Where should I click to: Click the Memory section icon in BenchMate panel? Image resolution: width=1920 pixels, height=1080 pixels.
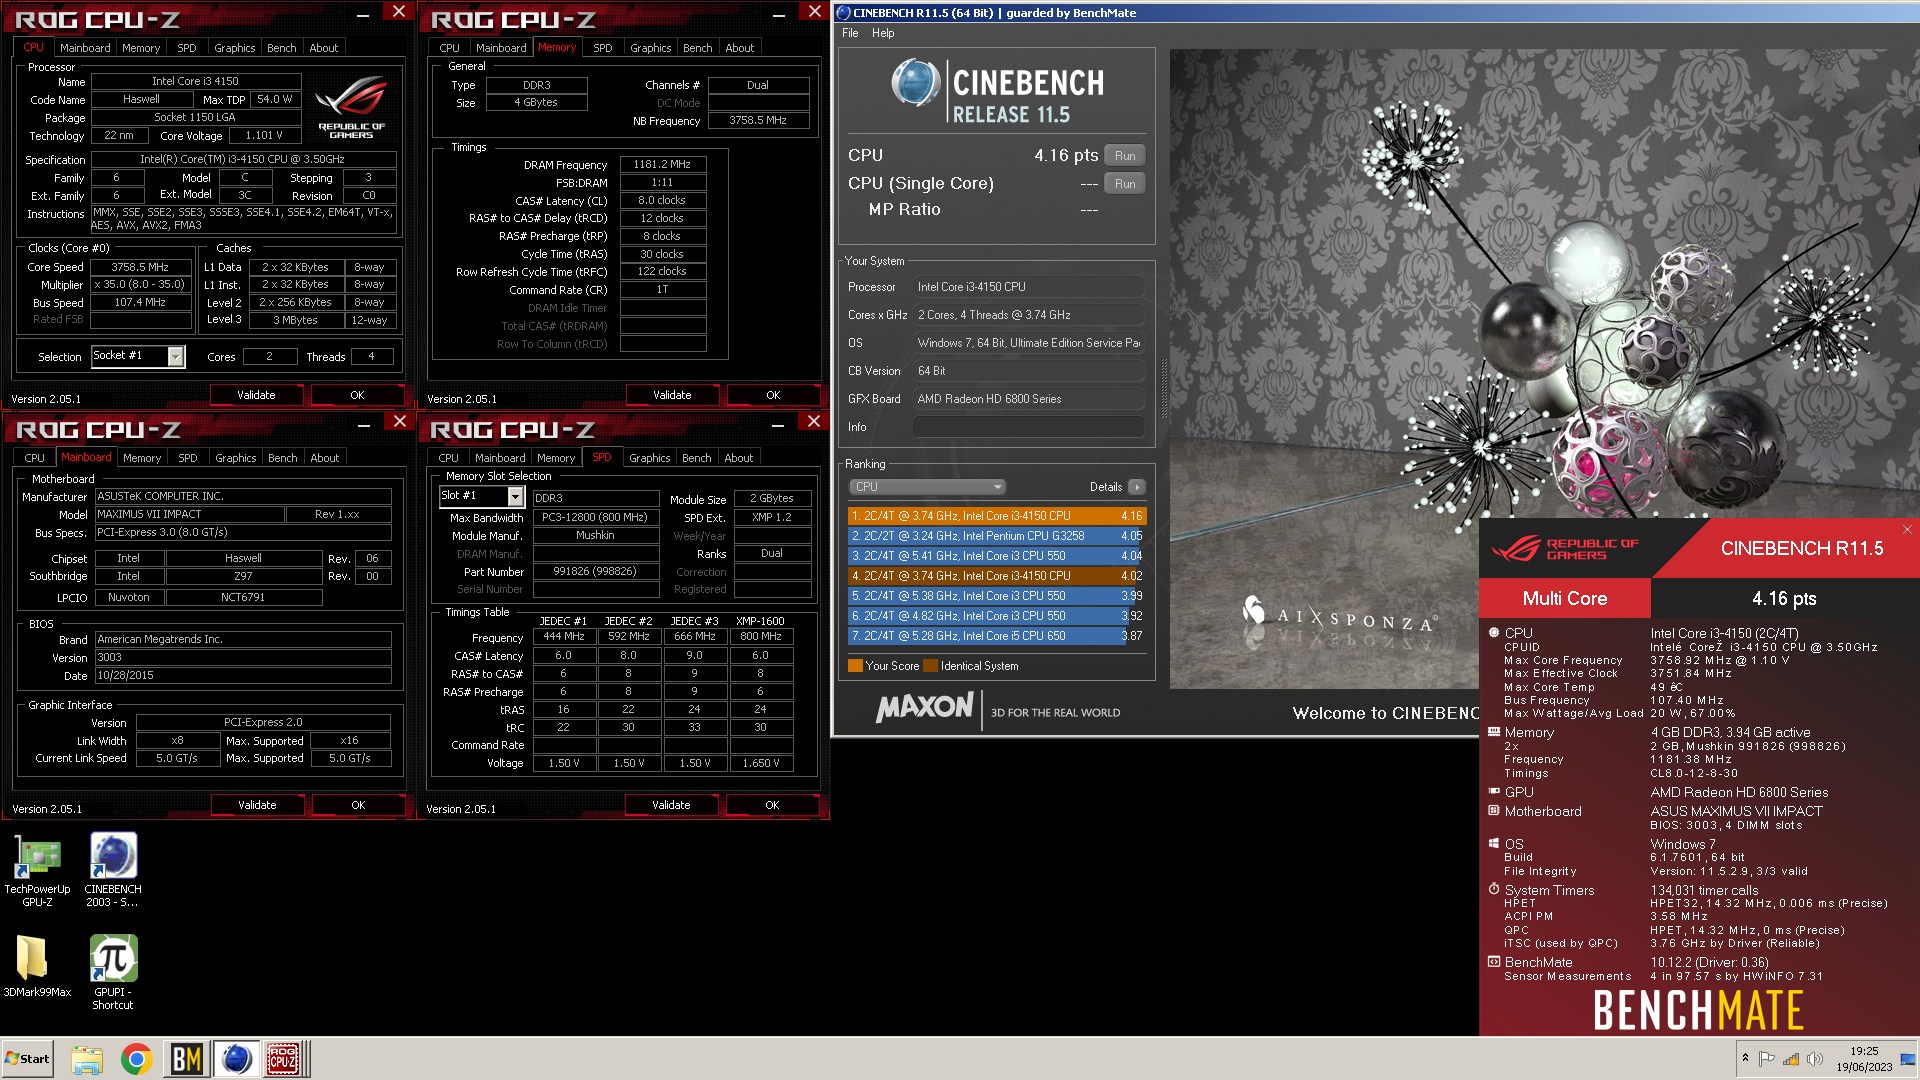click(x=1494, y=732)
